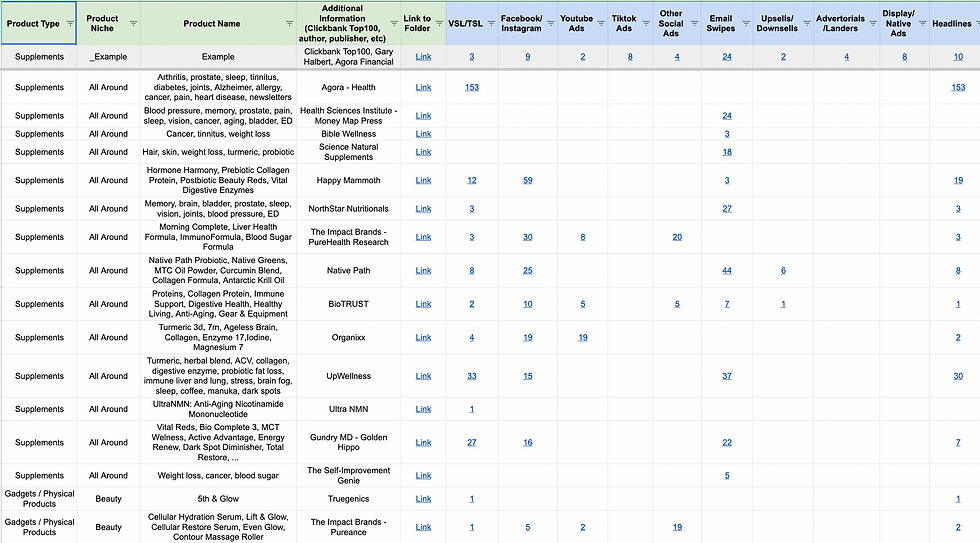
Task: Click the 19 Other Social Ads link for Pureance
Action: 677,527
